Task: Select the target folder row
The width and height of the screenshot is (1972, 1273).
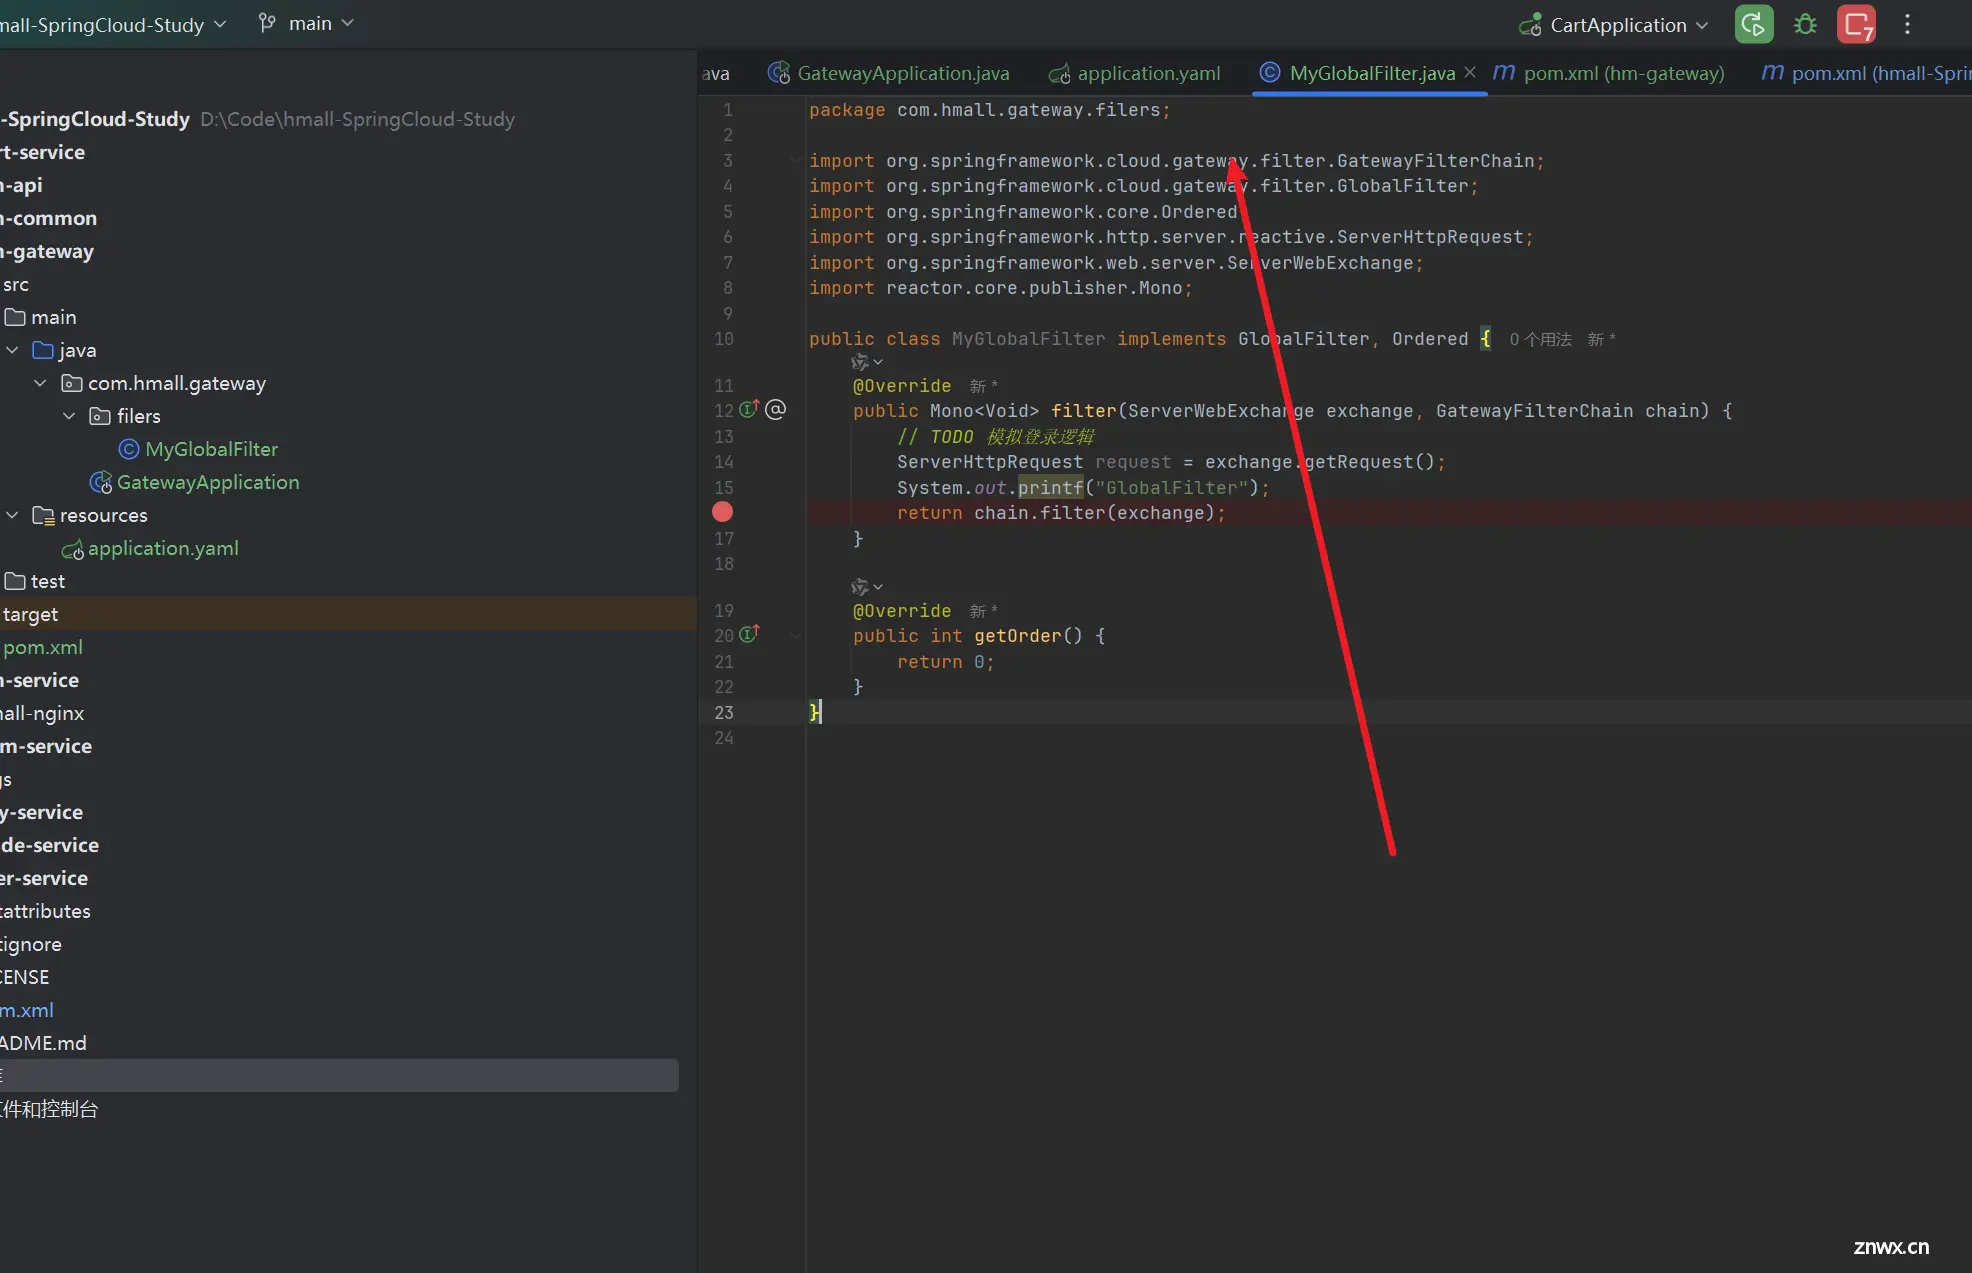Action: coord(348,614)
